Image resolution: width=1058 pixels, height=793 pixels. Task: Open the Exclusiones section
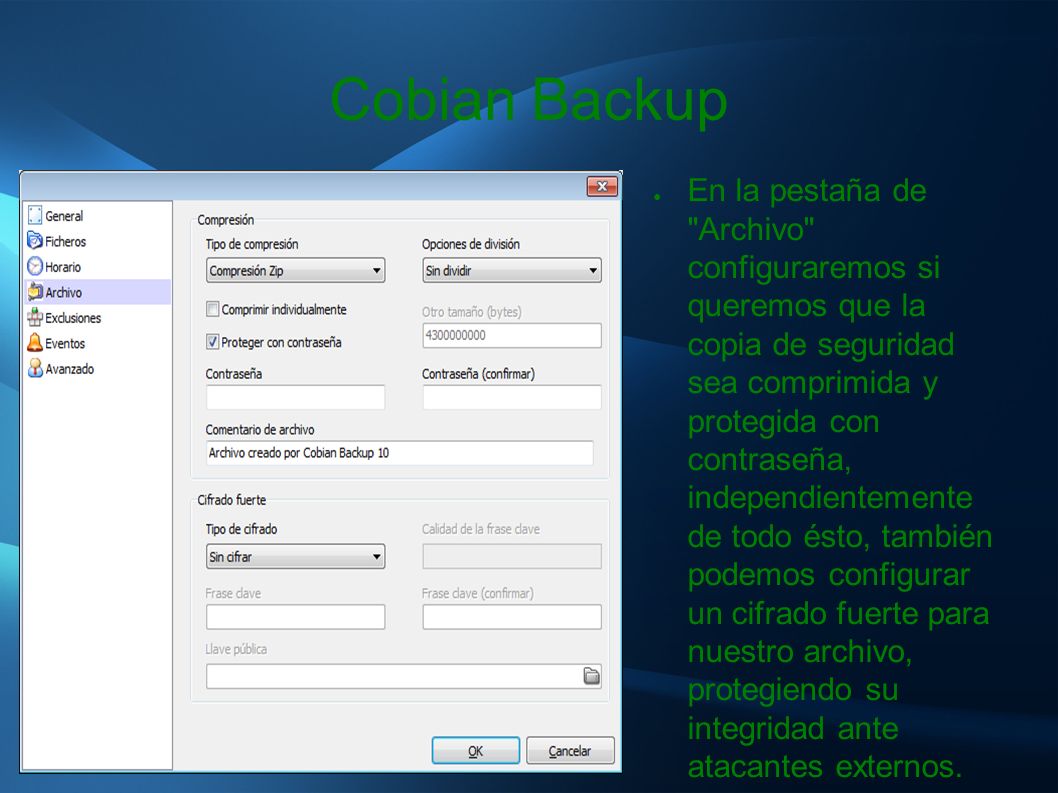(97, 318)
